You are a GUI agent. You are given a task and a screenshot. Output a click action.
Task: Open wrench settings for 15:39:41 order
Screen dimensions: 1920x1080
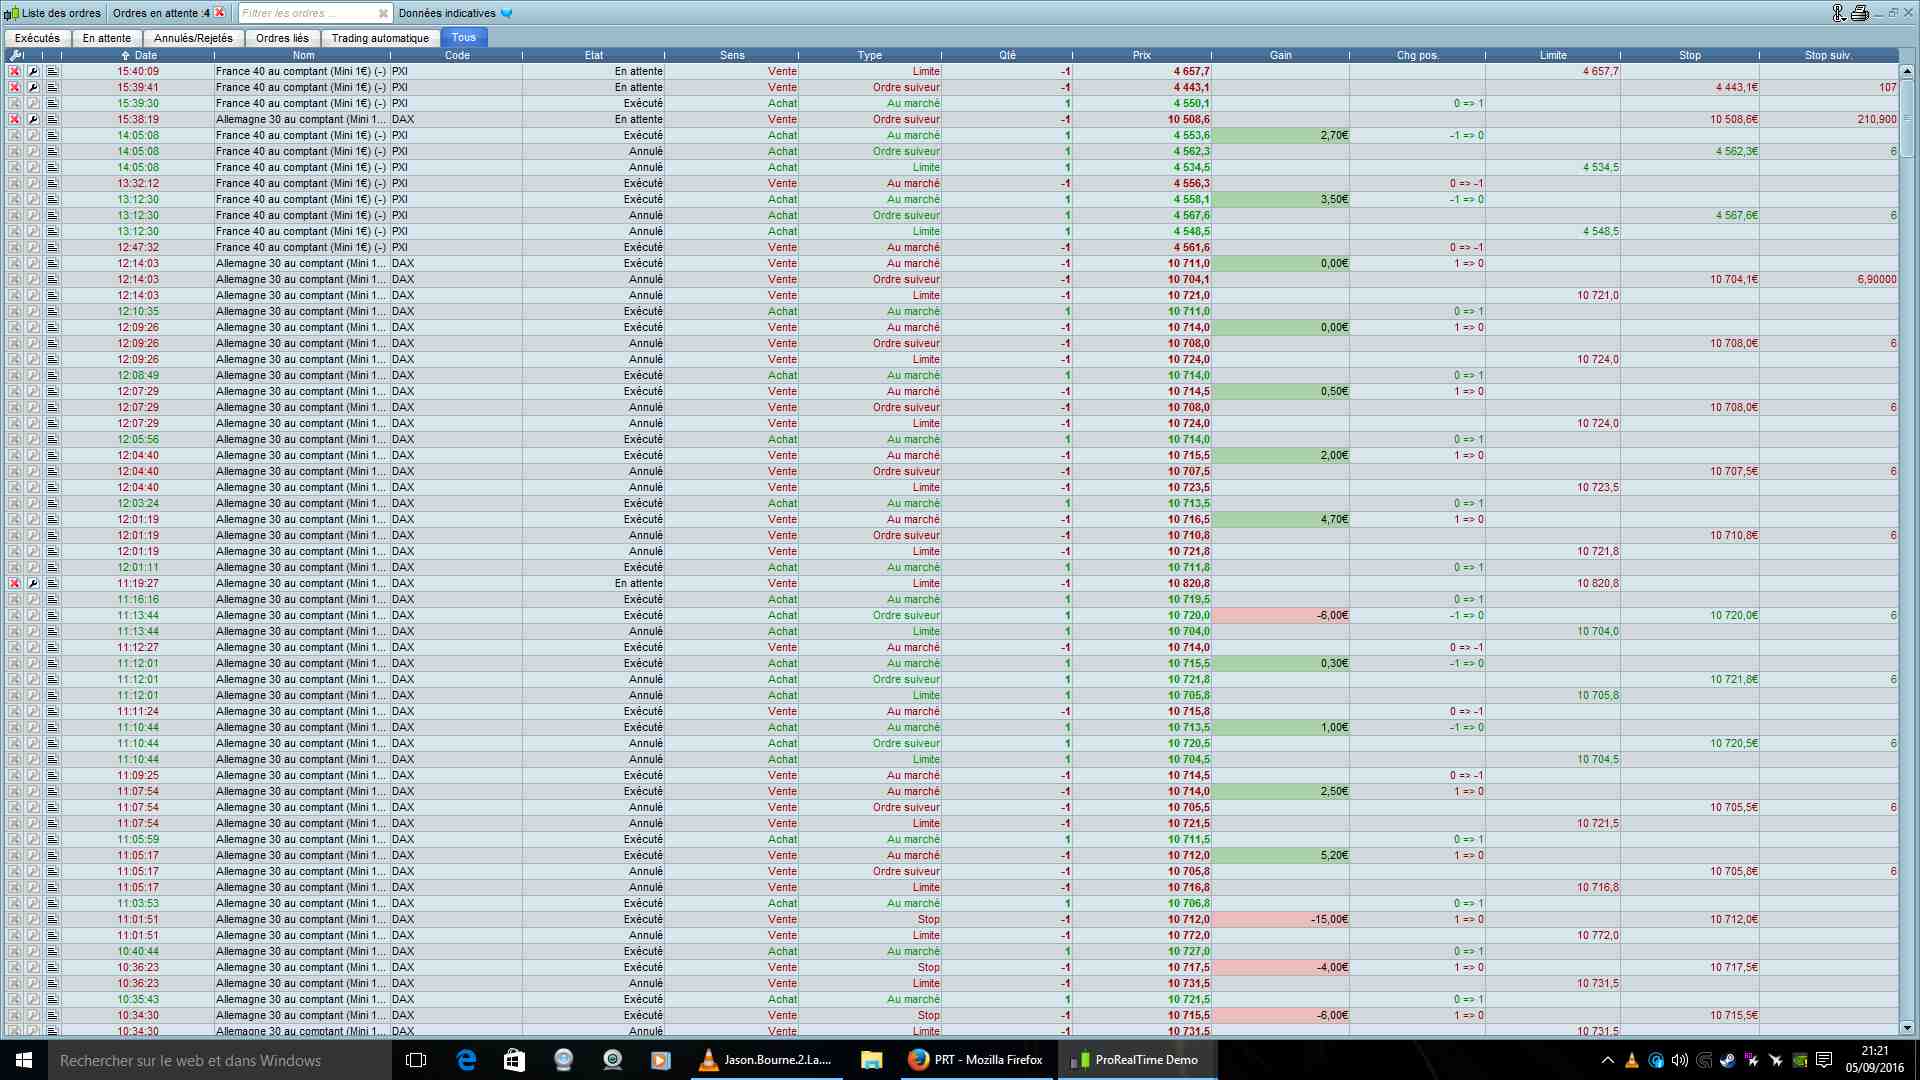point(33,88)
